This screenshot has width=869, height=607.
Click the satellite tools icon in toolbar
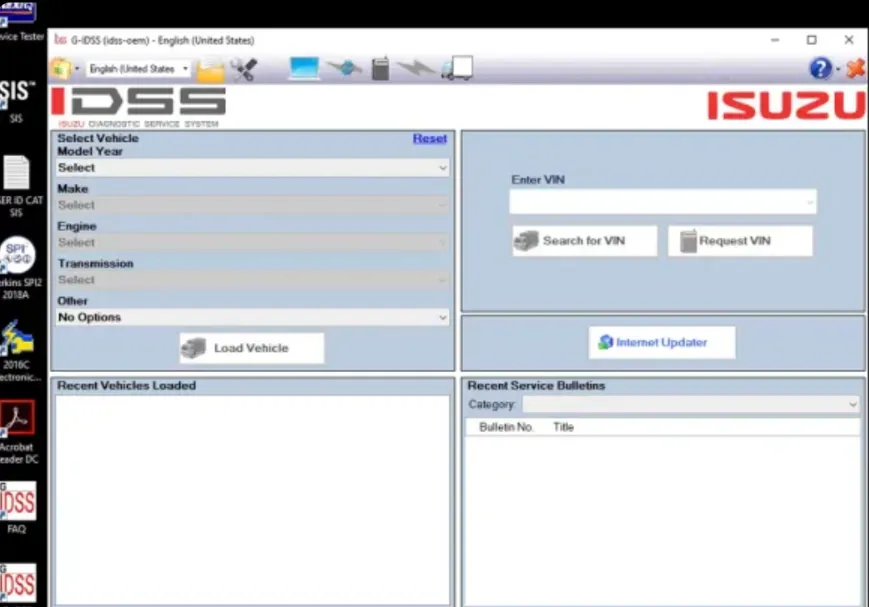click(x=243, y=69)
